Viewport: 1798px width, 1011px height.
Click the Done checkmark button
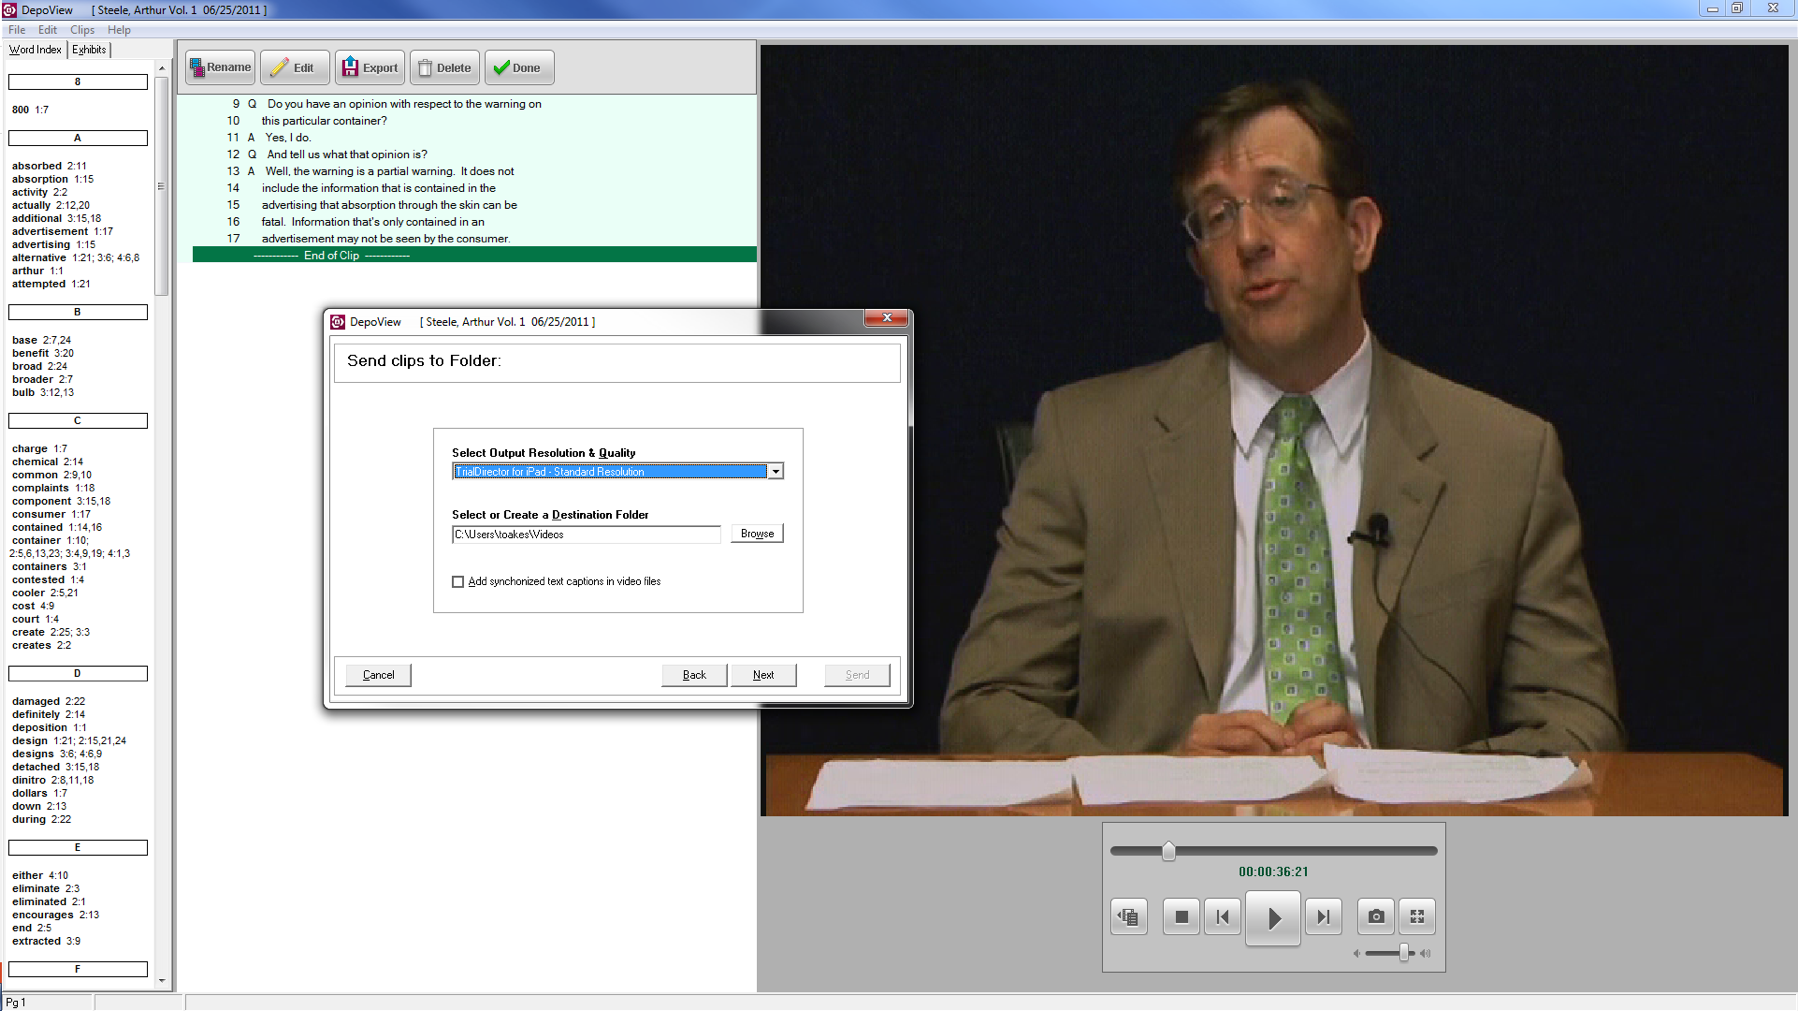point(519,68)
